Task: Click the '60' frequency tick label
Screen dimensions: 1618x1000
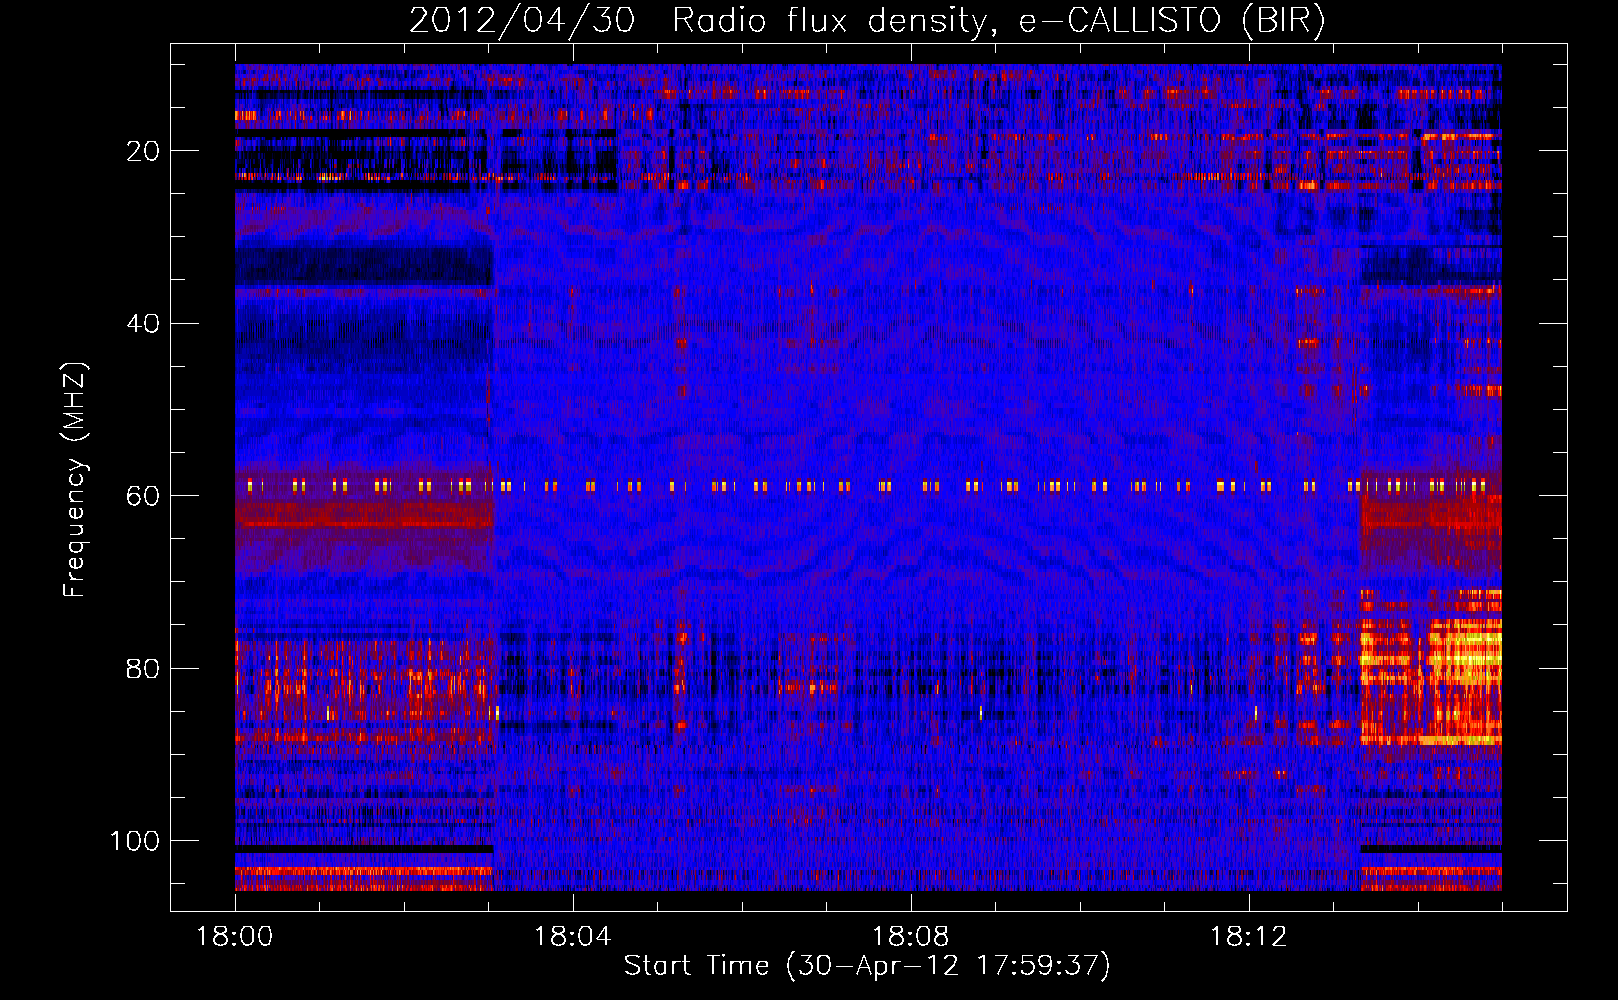Action: pyautogui.click(x=144, y=496)
